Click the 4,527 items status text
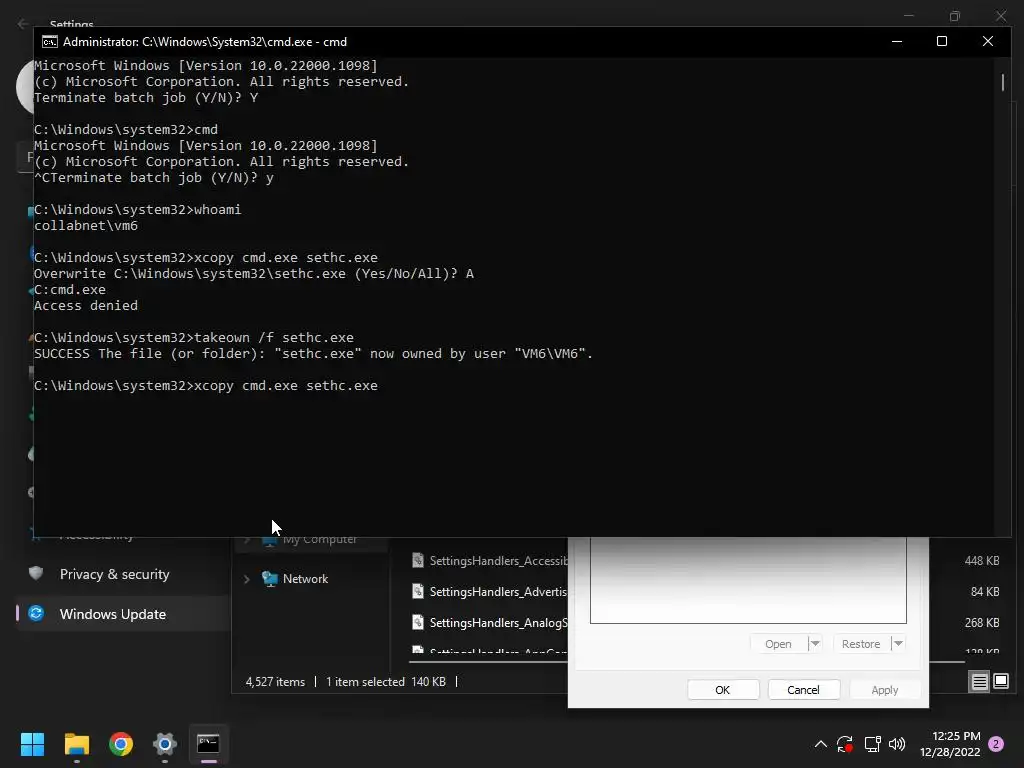 point(275,682)
